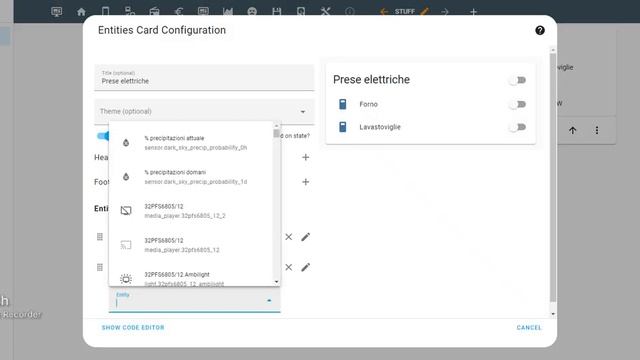The height and width of the screenshot is (360, 640).
Task: Remove the first entity row with X
Action: click(289, 237)
